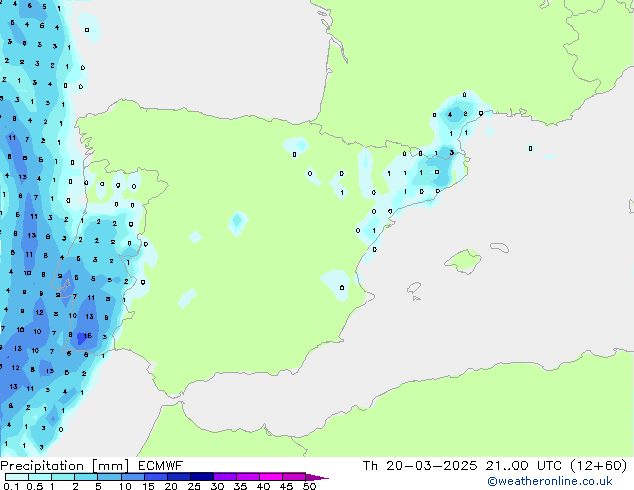The height and width of the screenshot is (490, 634).
Task: Select the 15–20 mm legend color swatch
Action: (x=156, y=477)
